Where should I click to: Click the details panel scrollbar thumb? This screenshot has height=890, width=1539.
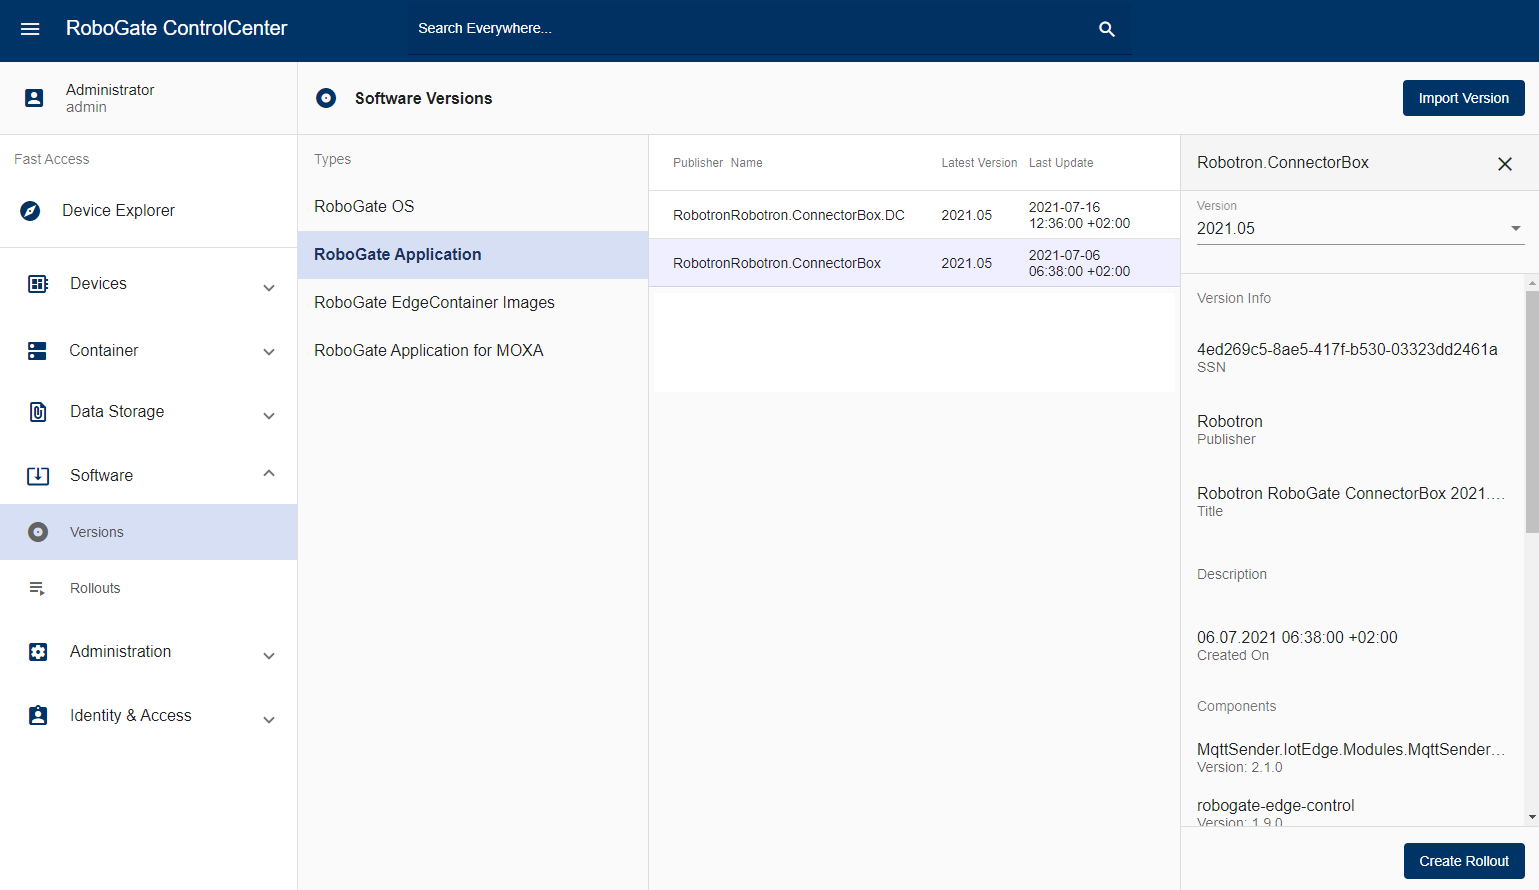(1532, 412)
